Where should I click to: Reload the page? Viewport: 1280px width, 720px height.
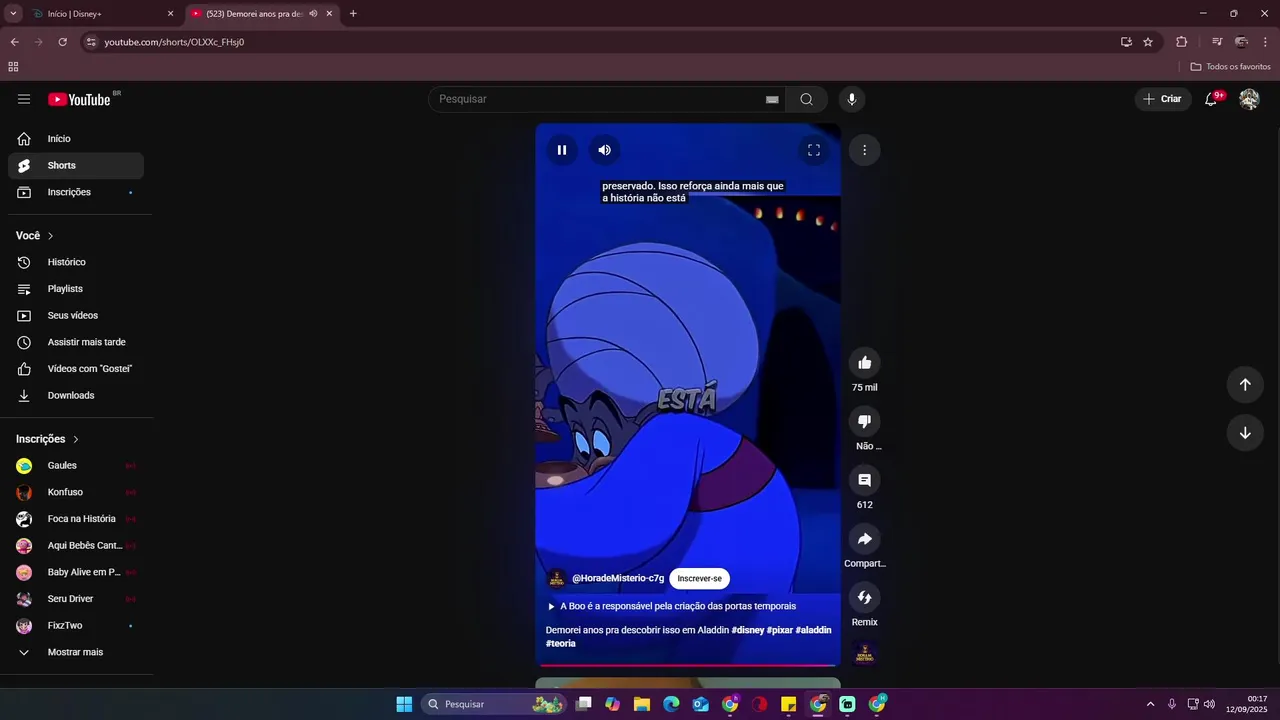click(62, 42)
